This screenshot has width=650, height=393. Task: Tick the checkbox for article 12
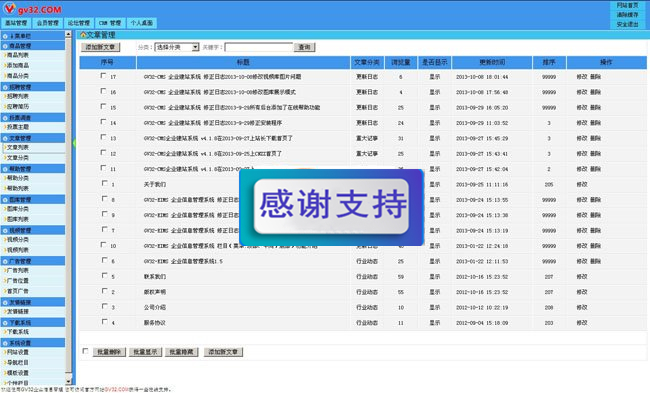click(103, 153)
